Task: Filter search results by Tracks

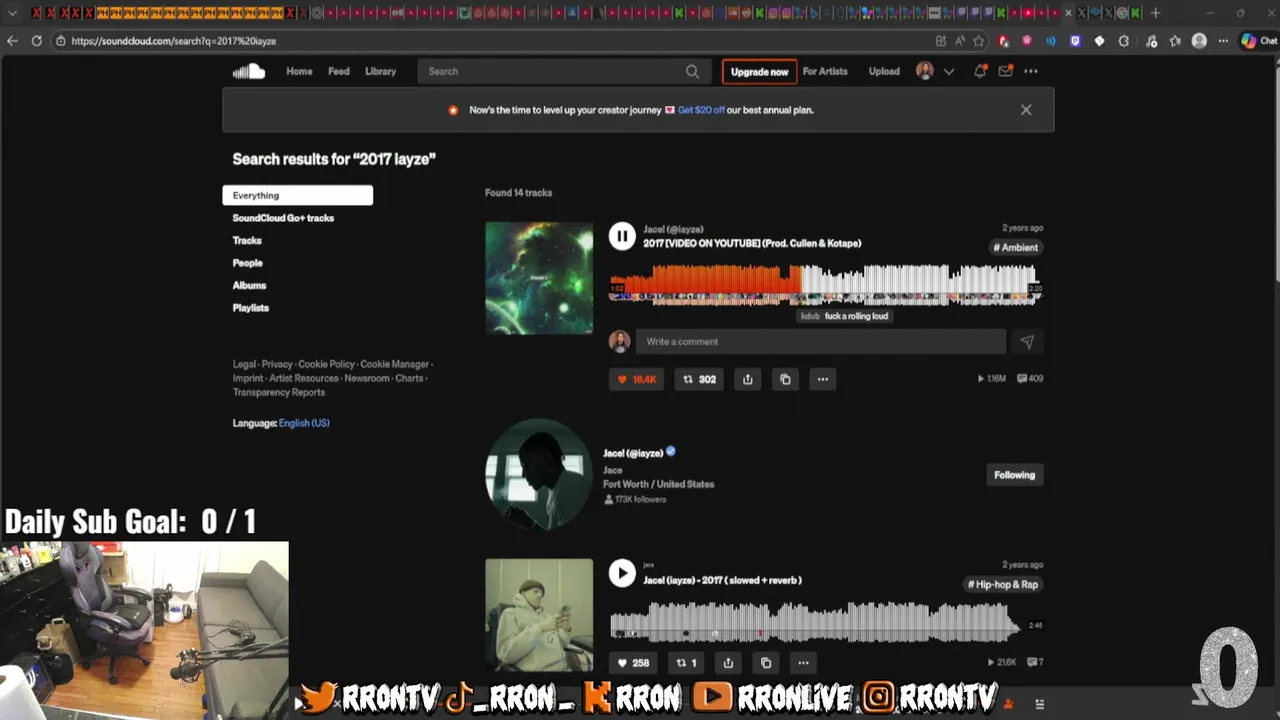Action: click(x=247, y=240)
